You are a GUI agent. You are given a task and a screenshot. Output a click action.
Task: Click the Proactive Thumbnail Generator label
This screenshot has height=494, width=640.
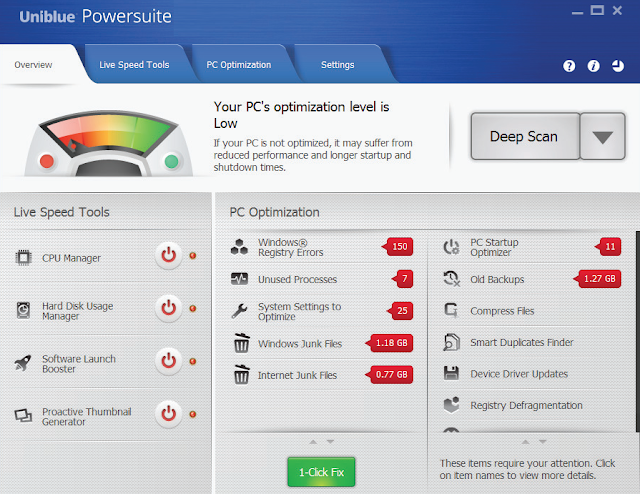[87, 416]
